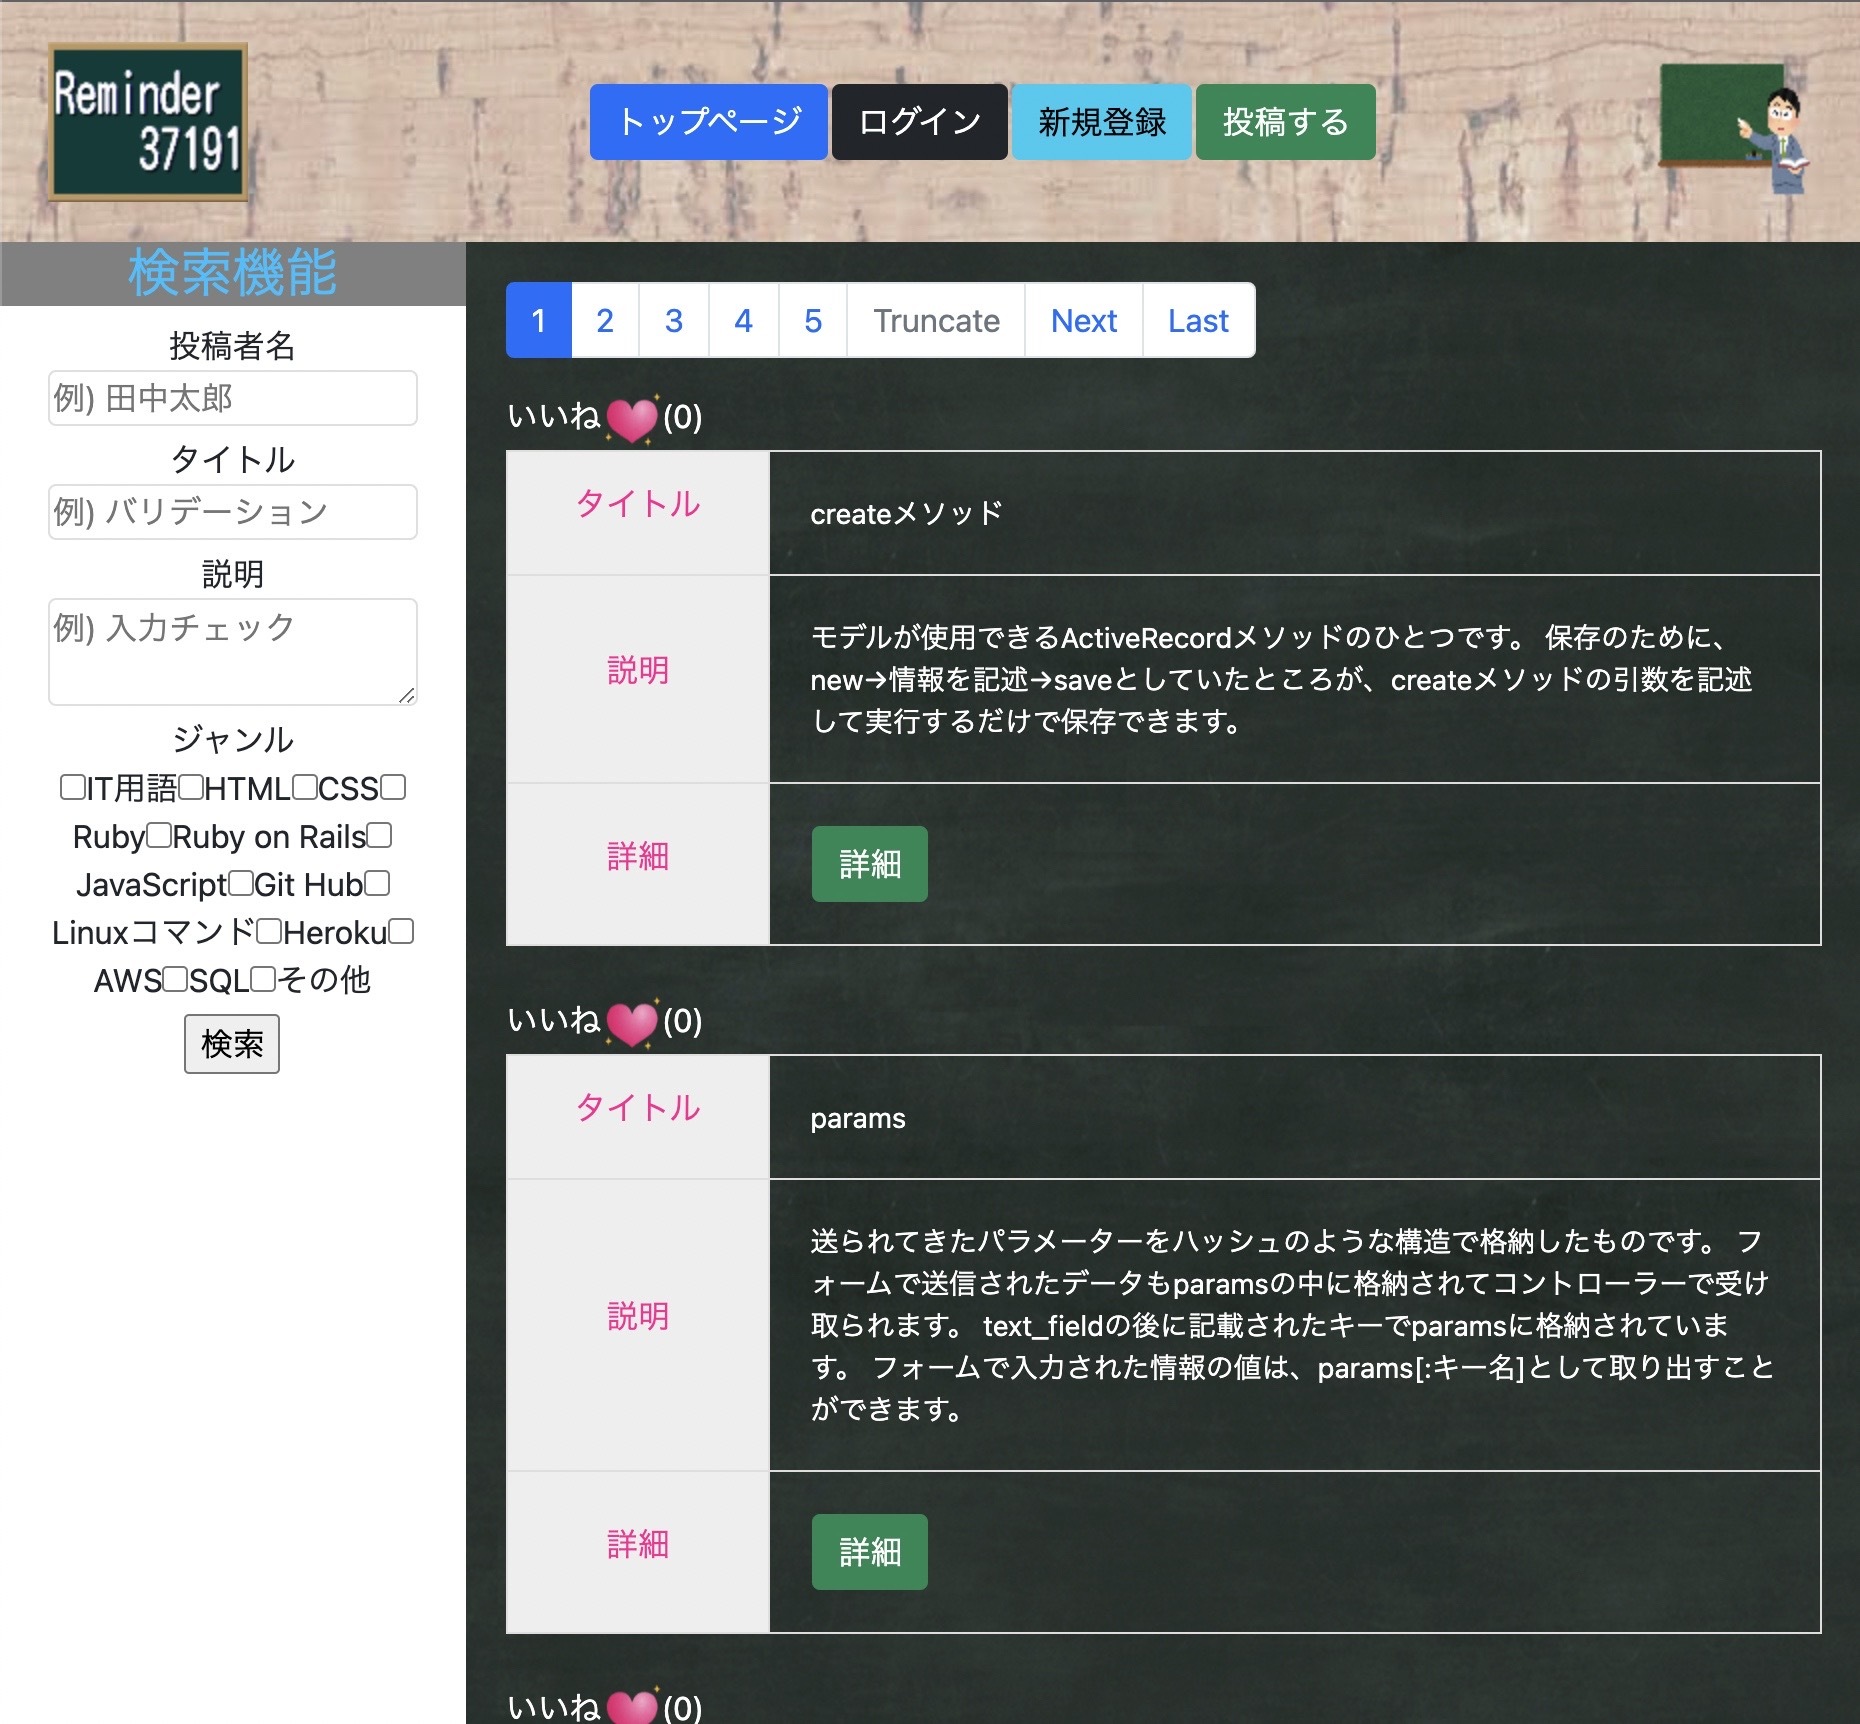Click the heart icon above the params post
The image size is (1860, 1724).
click(x=632, y=1021)
